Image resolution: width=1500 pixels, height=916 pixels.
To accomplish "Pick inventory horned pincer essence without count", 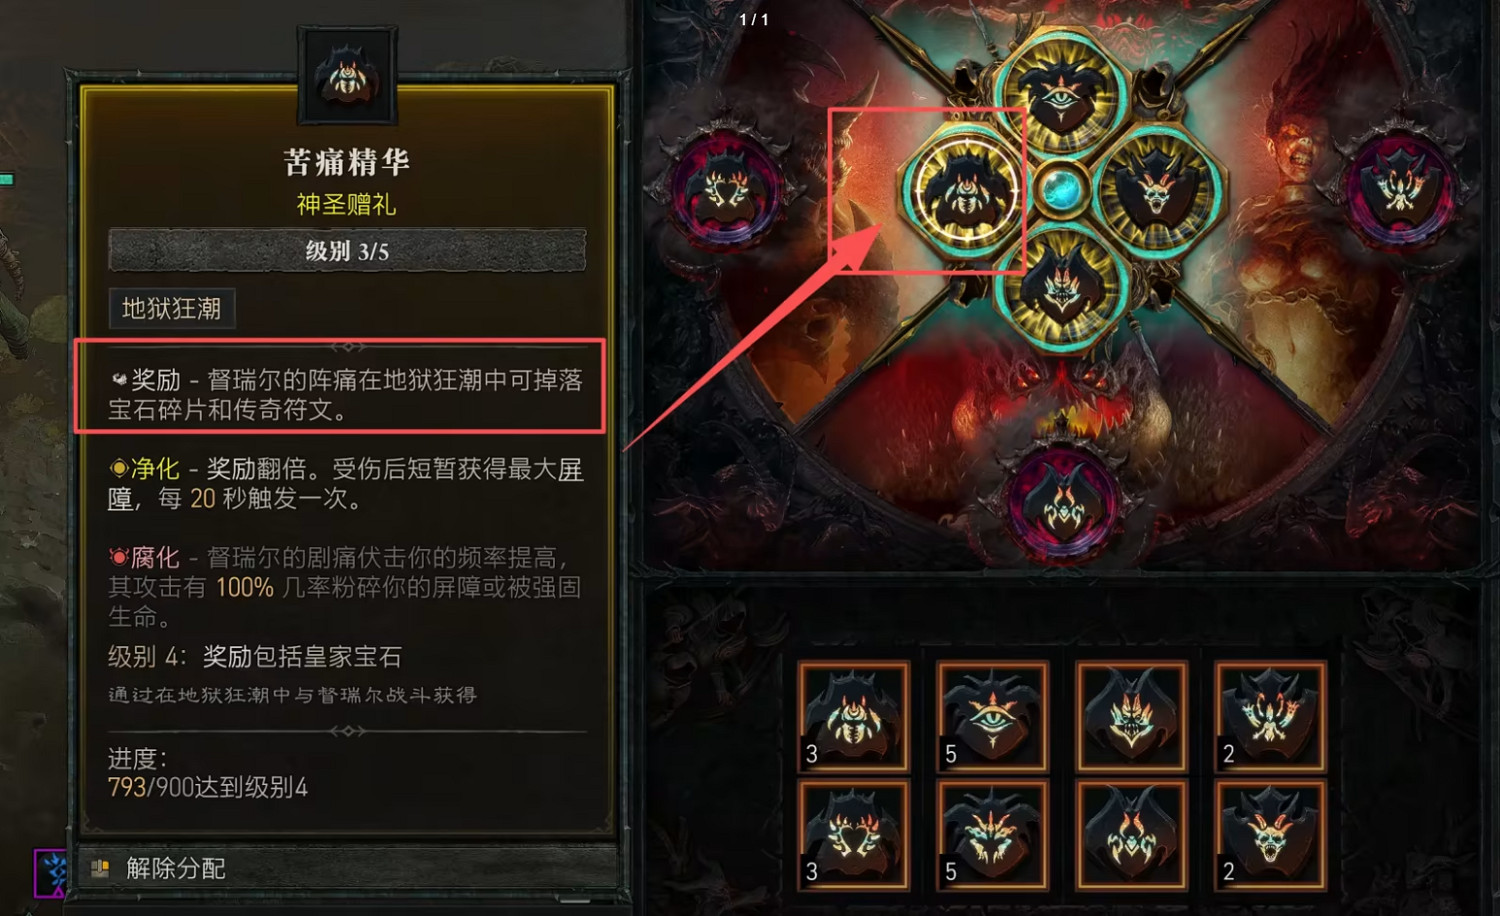I will (1131, 835).
